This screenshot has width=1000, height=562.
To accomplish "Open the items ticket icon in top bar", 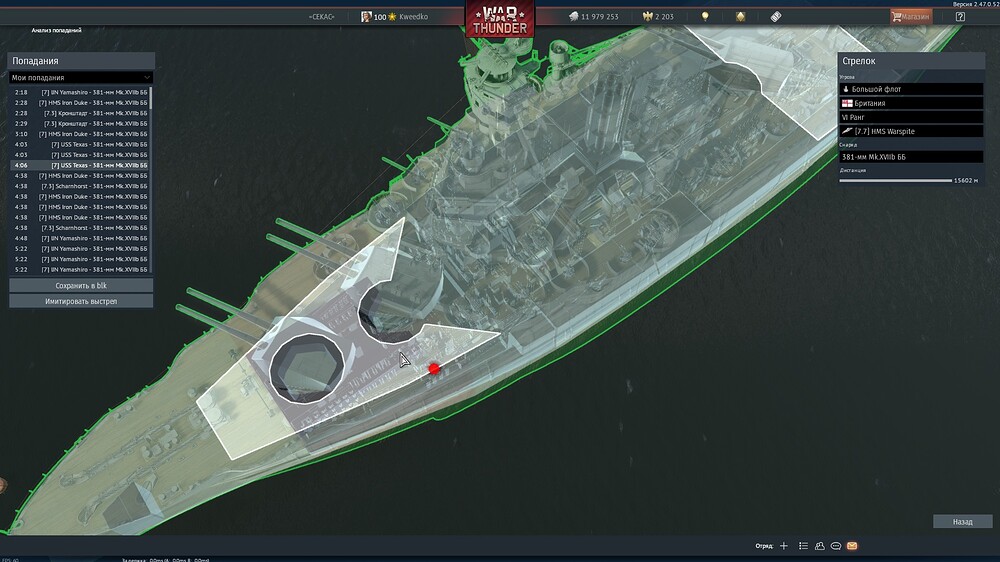I will pos(776,17).
